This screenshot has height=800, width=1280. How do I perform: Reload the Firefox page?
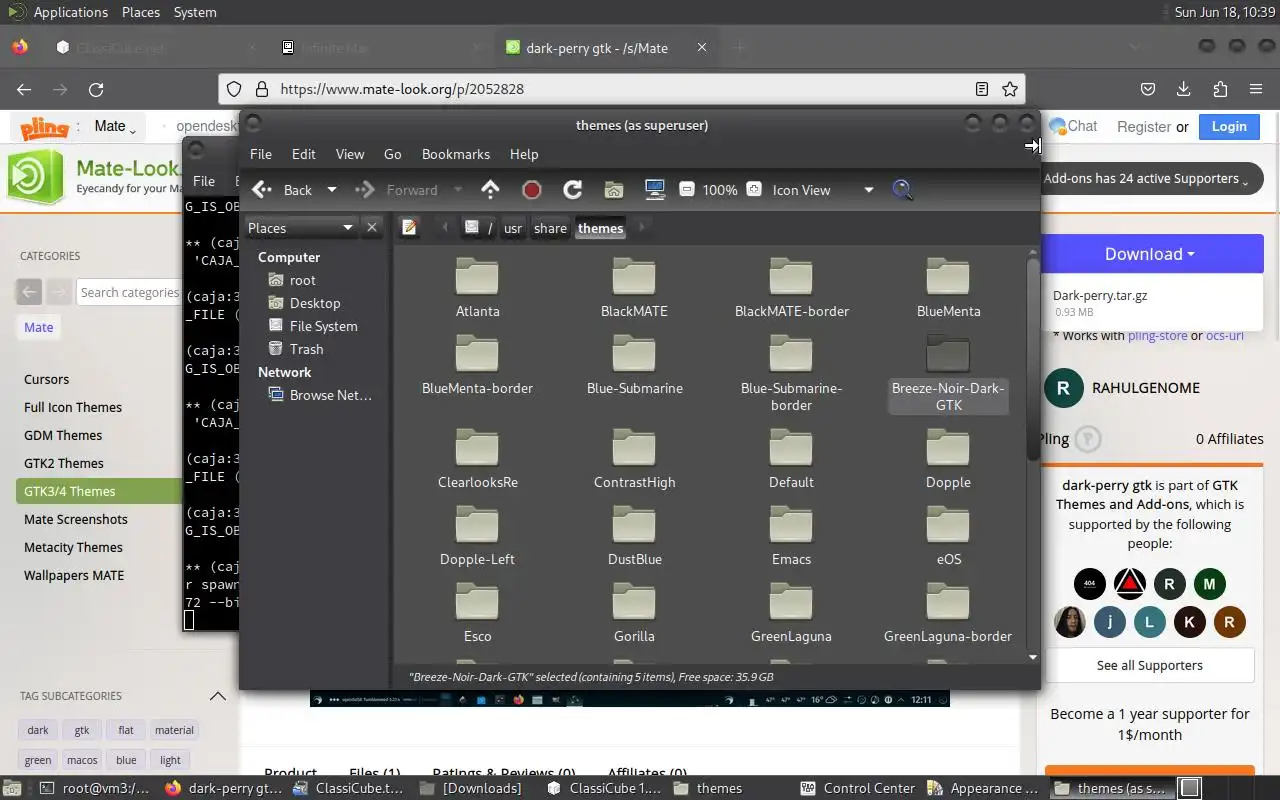(96, 89)
